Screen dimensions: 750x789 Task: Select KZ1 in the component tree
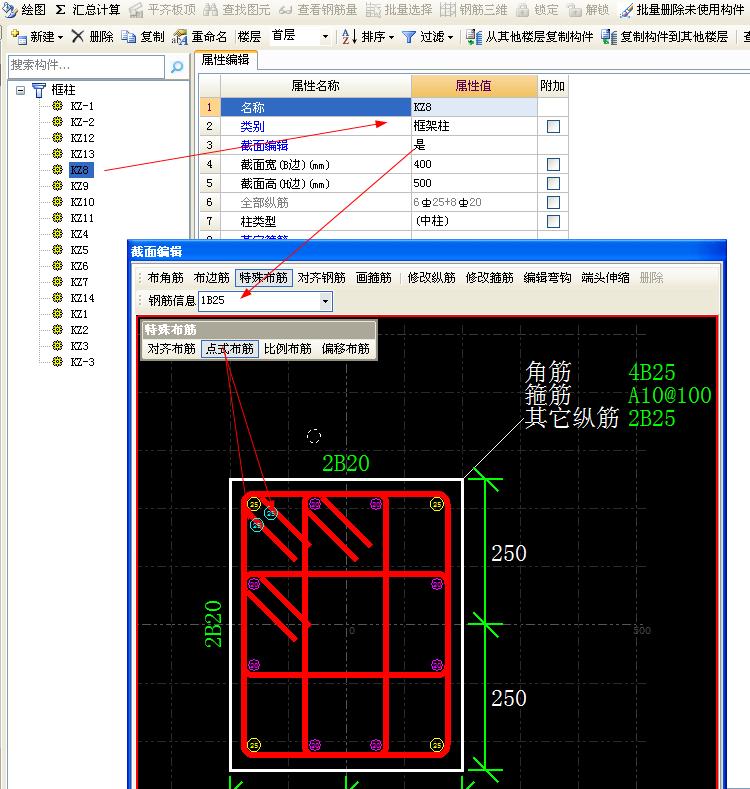(x=80, y=314)
